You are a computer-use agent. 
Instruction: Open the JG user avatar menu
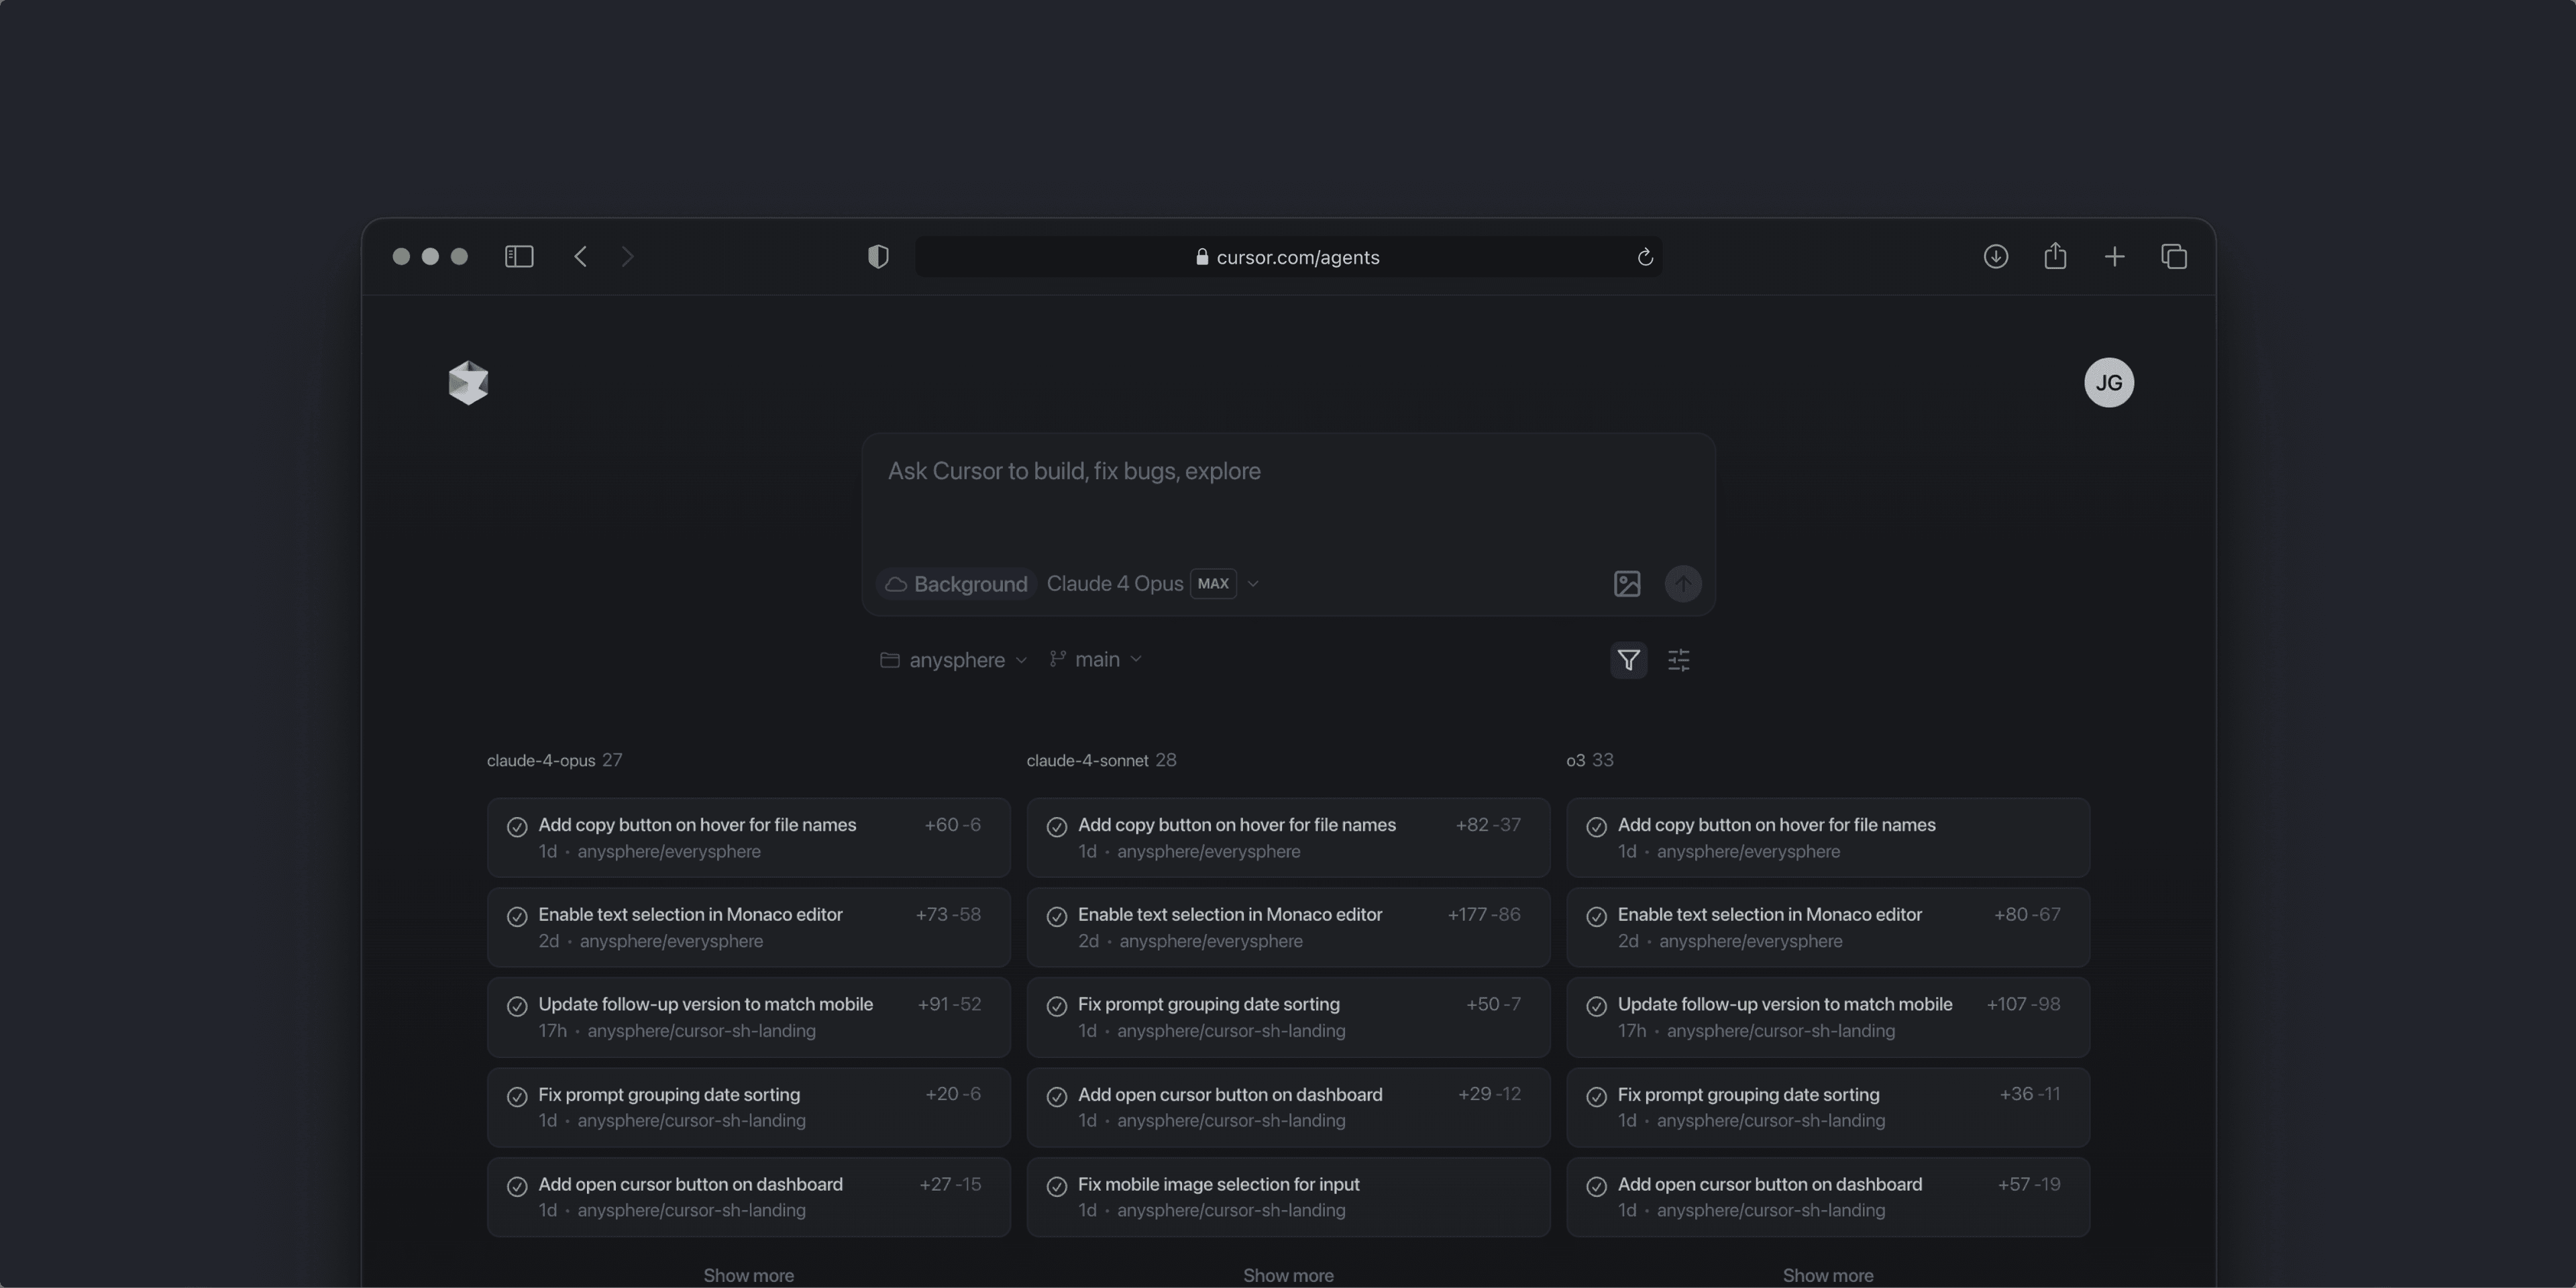pyautogui.click(x=2108, y=383)
